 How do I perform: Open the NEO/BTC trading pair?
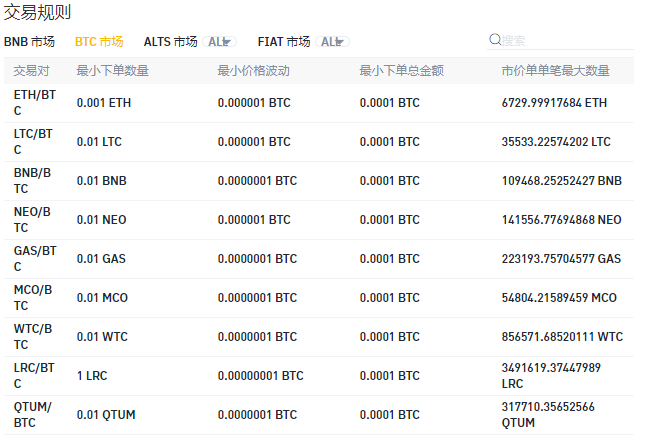(x=35, y=220)
